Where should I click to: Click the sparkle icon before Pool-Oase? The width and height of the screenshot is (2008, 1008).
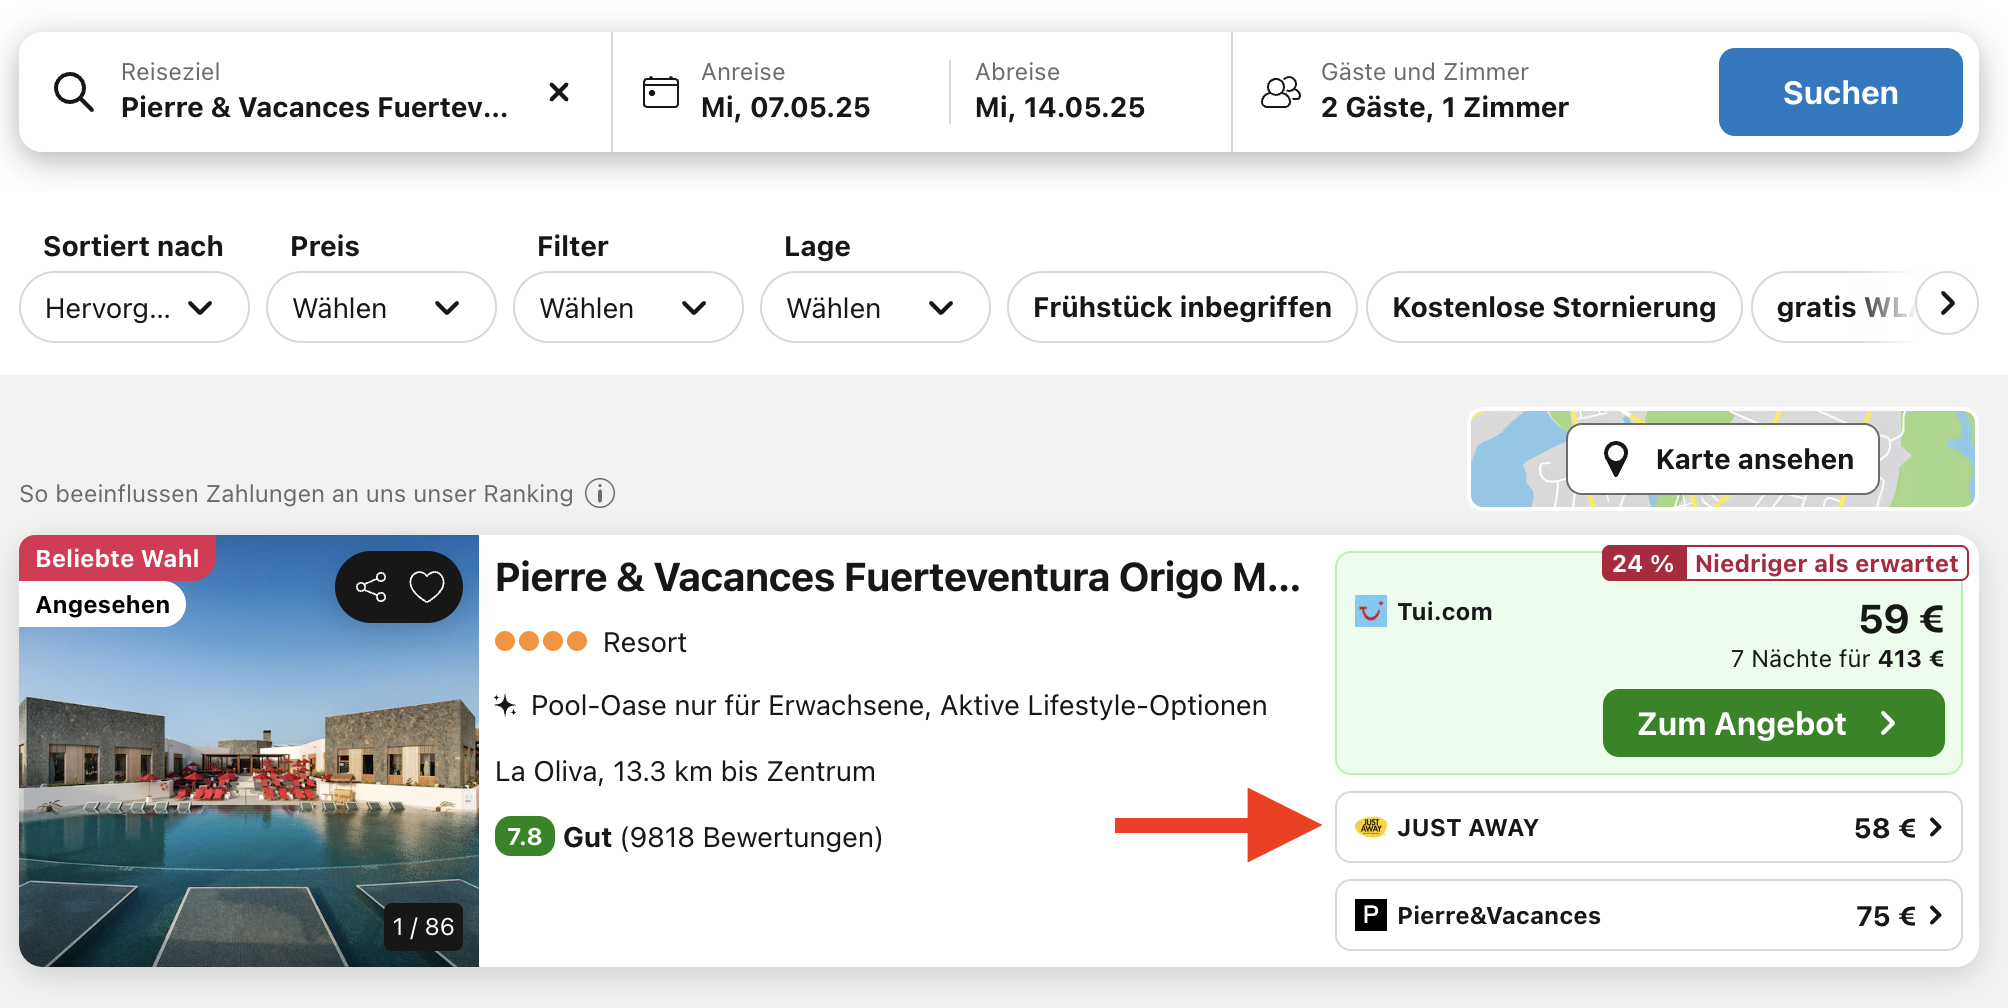click(506, 705)
